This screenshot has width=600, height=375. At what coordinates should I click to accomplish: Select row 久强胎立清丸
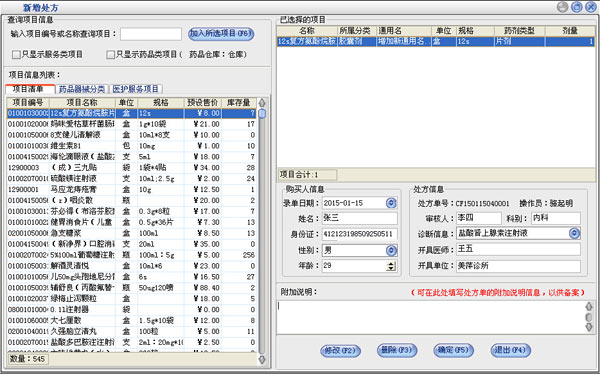(131, 331)
